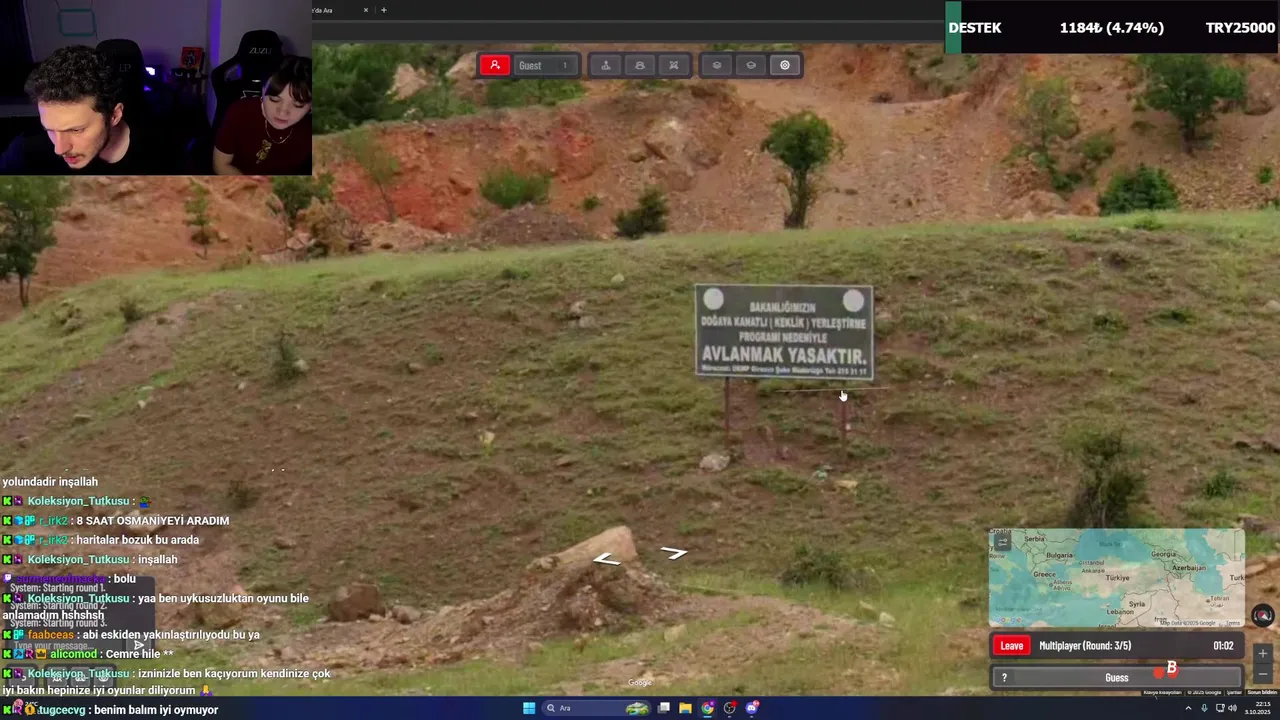The image size is (1280, 720).
Task: Click the Sorun bildirin link
Action: pyautogui.click(x=1263, y=692)
